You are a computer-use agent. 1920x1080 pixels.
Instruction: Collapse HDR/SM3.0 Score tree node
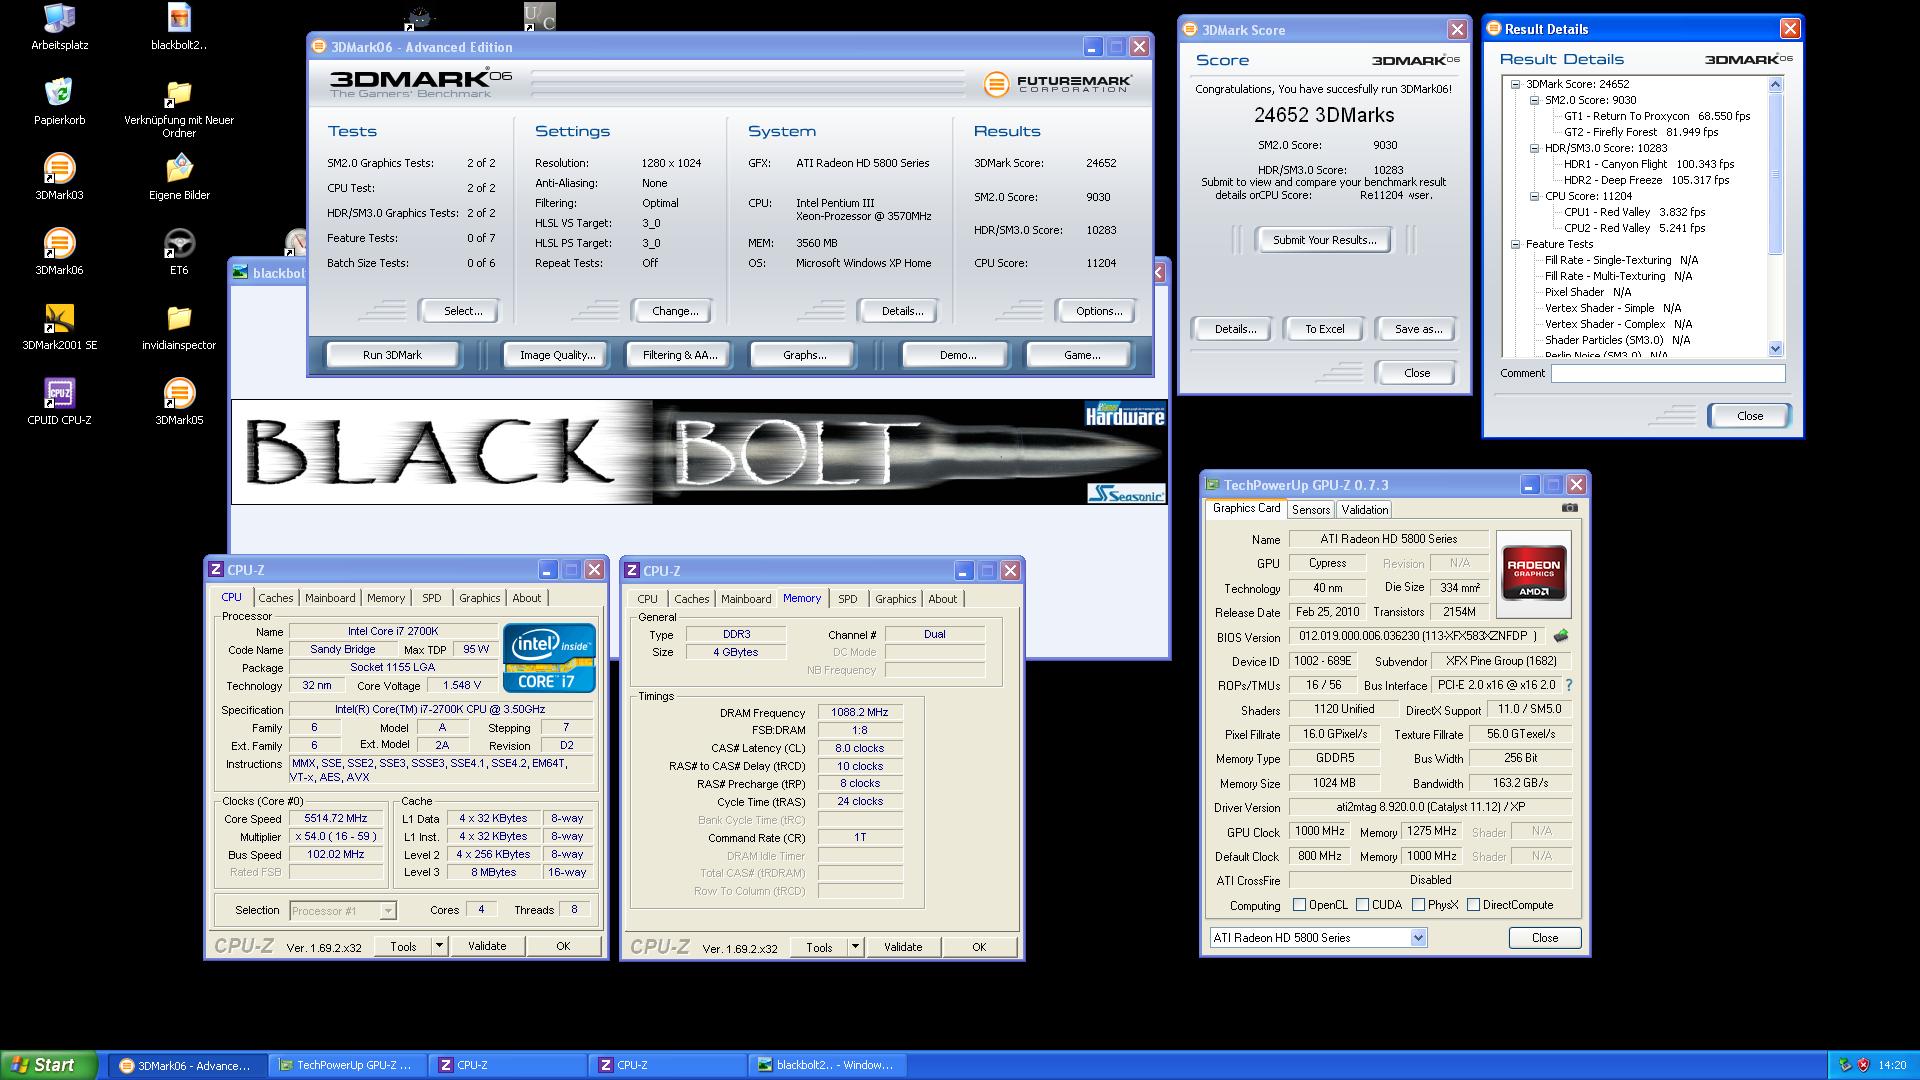pos(1535,149)
